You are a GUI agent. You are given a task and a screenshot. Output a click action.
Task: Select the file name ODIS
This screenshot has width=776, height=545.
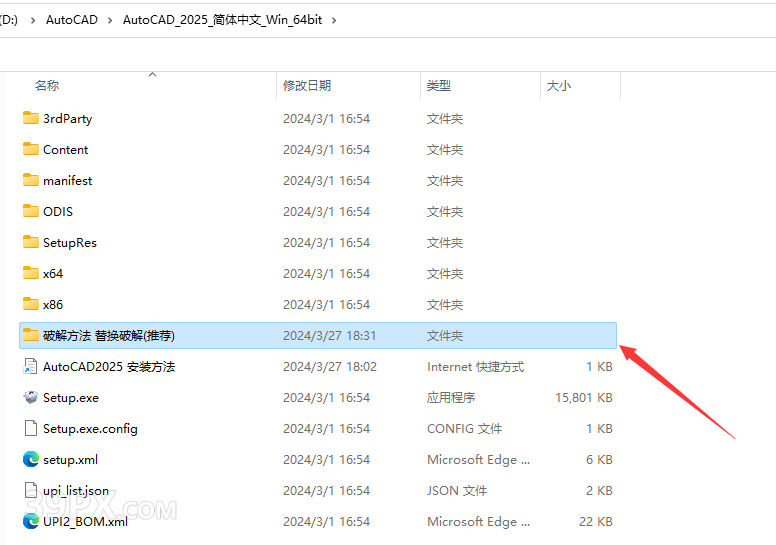(58, 211)
